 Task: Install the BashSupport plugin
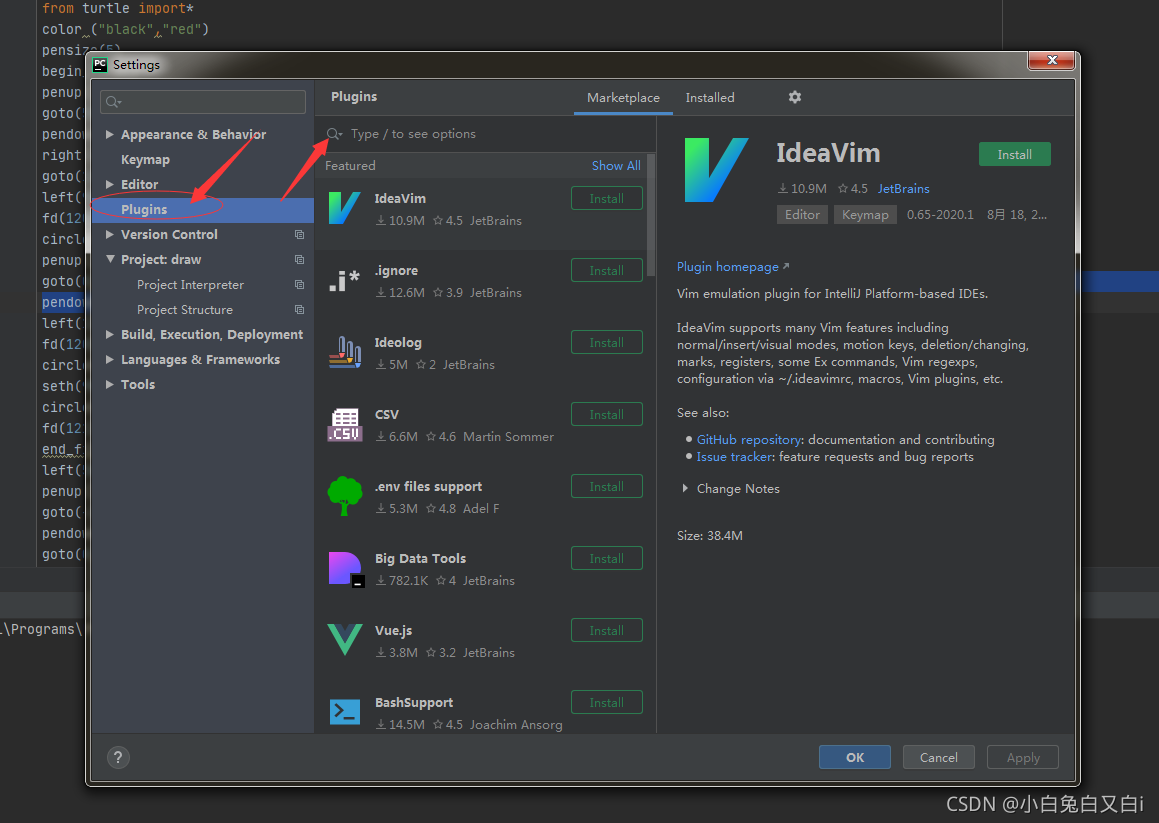click(x=606, y=702)
